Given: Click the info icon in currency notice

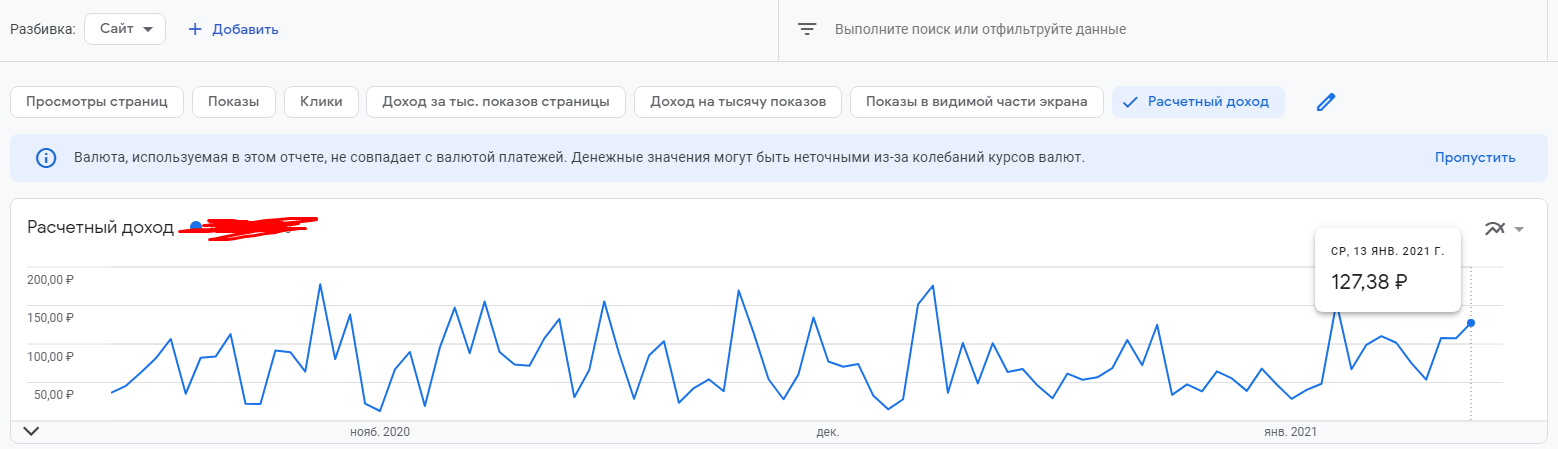Looking at the screenshot, I should 46,158.
